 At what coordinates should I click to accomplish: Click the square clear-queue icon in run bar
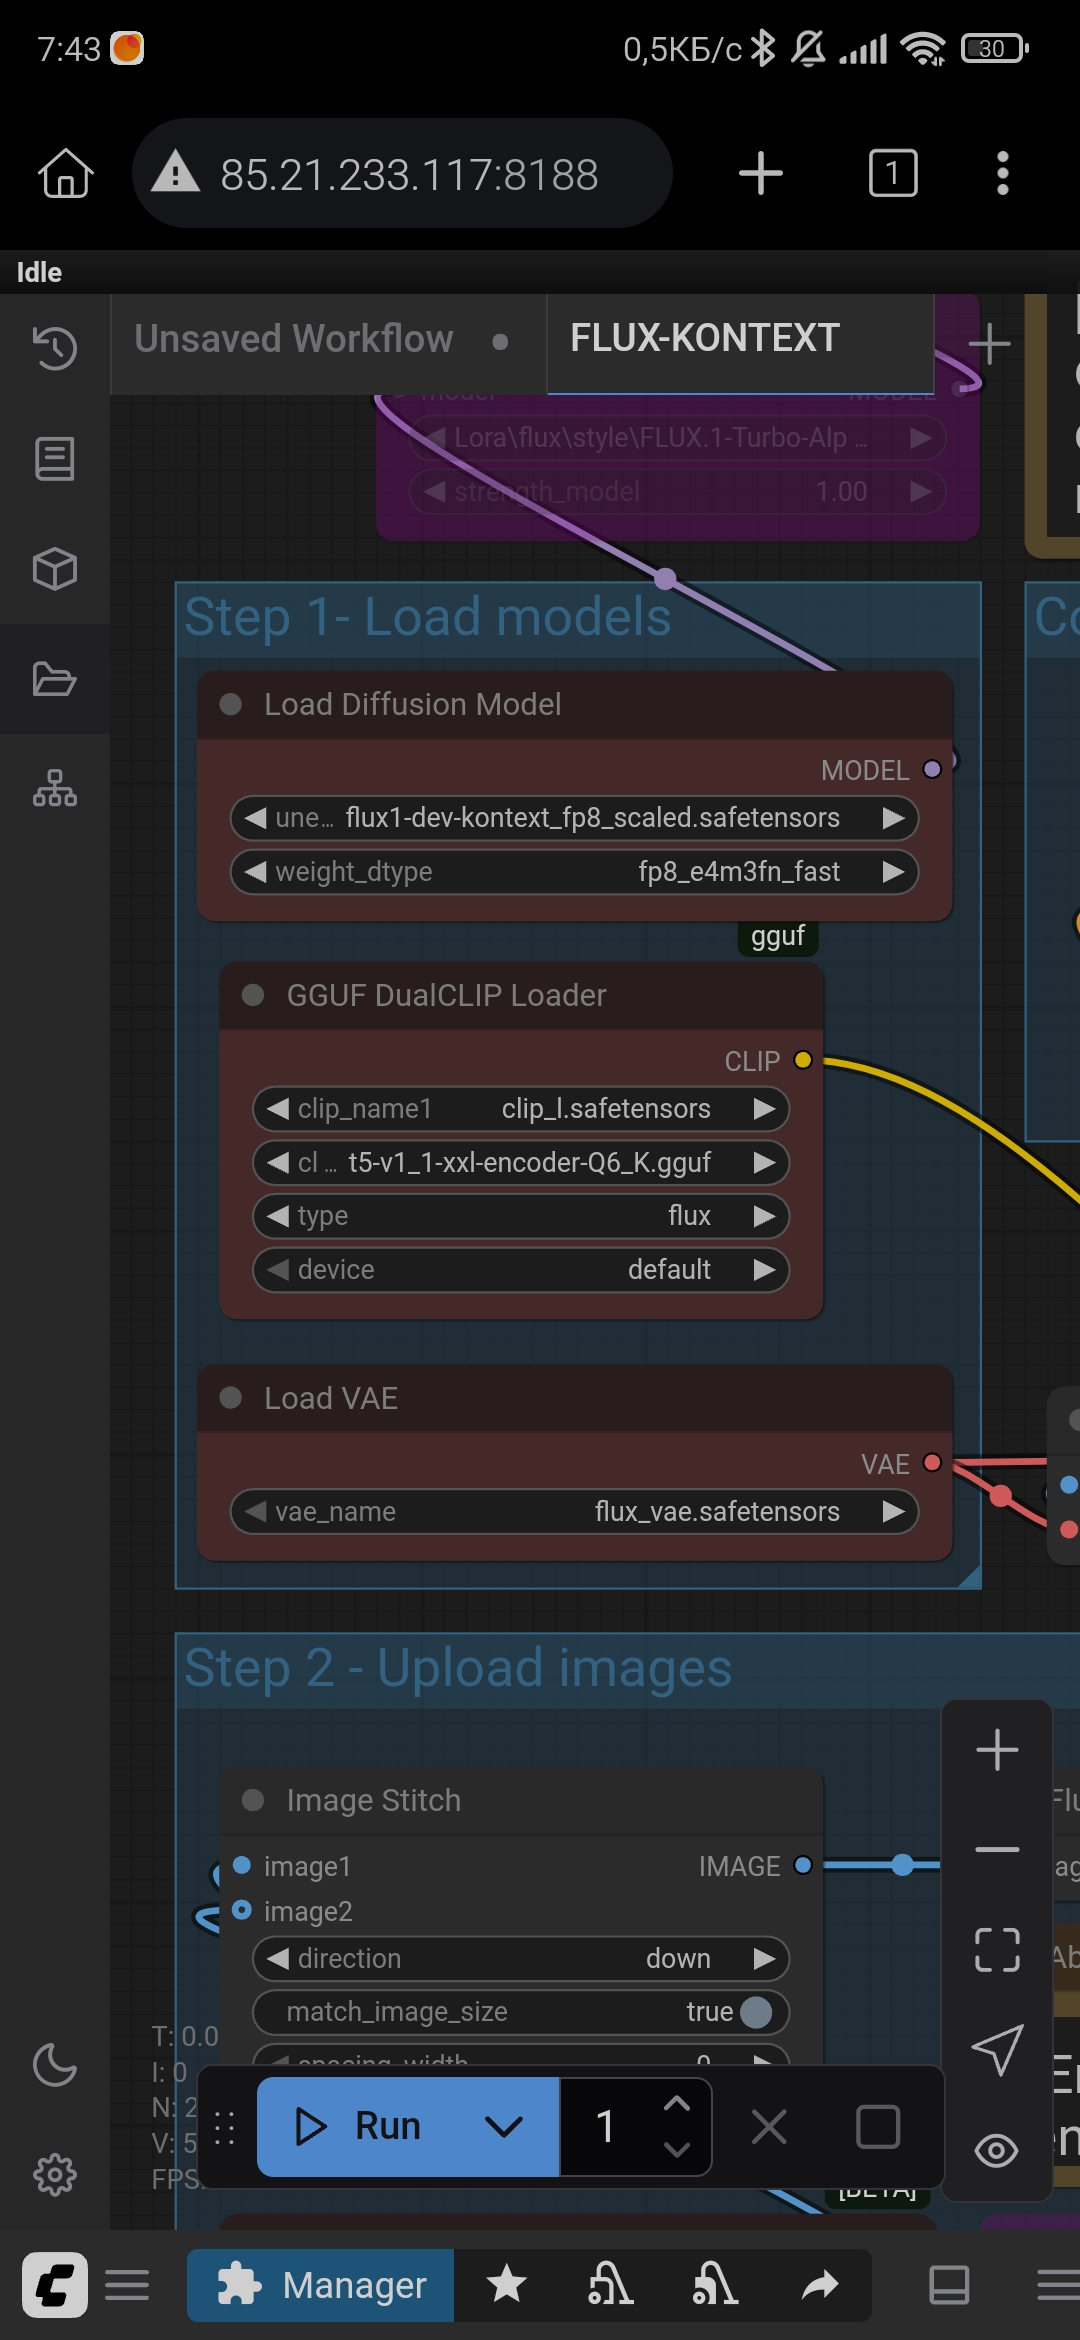click(878, 2127)
